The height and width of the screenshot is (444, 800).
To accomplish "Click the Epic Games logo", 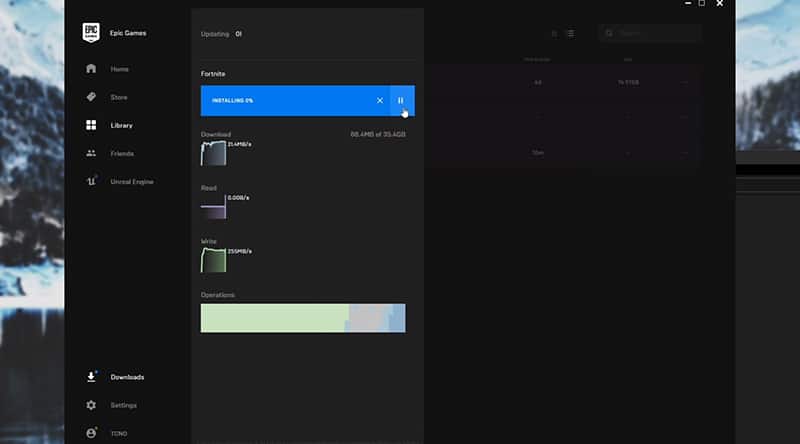I will tap(92, 33).
